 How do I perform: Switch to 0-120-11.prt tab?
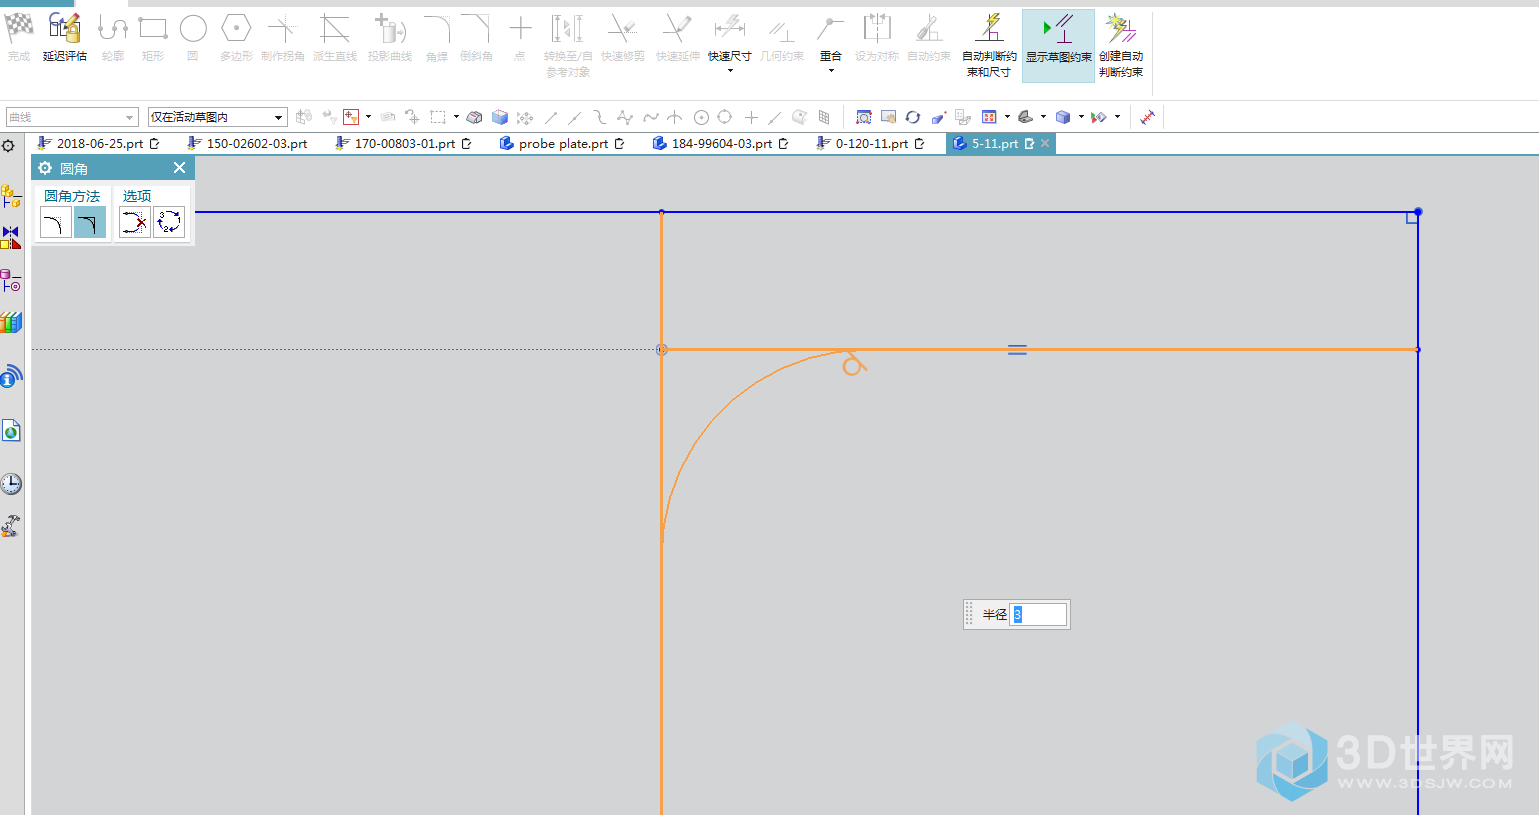click(870, 144)
